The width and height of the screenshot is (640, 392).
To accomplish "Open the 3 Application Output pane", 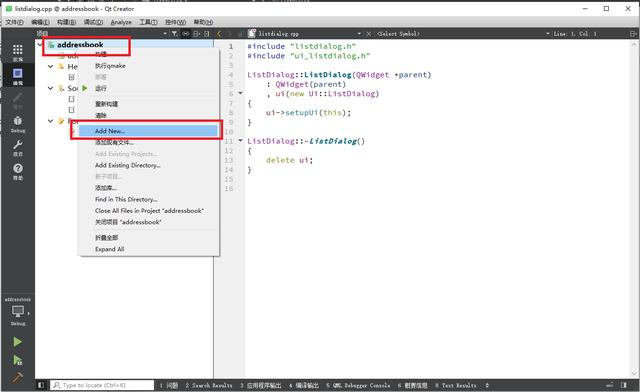I will tap(260, 385).
